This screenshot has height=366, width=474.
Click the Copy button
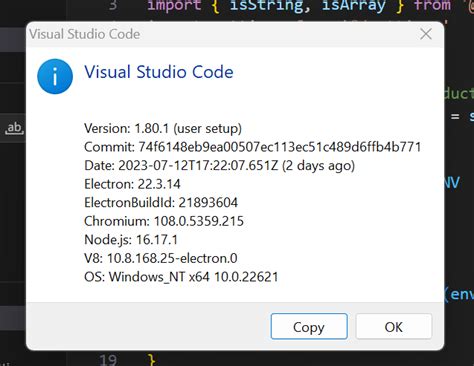309,326
